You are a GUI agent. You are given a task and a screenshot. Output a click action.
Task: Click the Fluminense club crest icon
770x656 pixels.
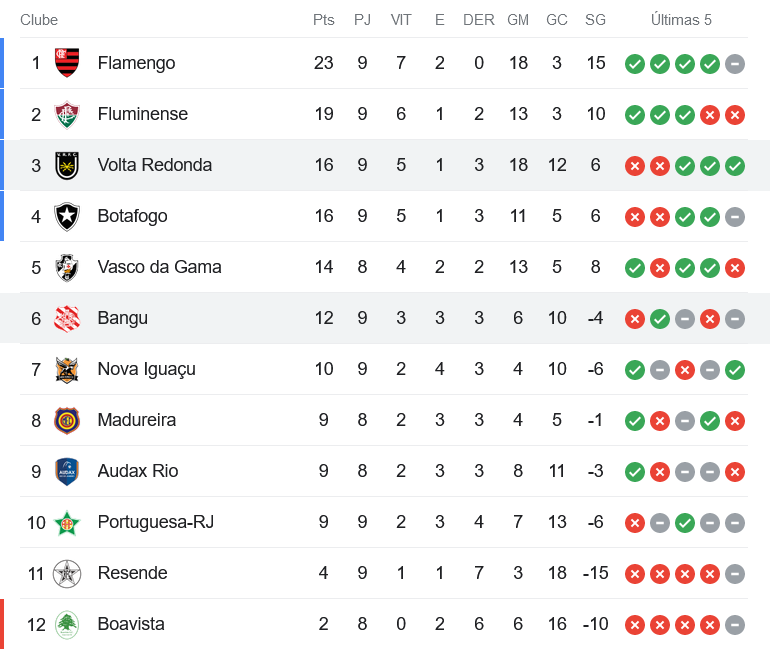pyautogui.click(x=67, y=114)
